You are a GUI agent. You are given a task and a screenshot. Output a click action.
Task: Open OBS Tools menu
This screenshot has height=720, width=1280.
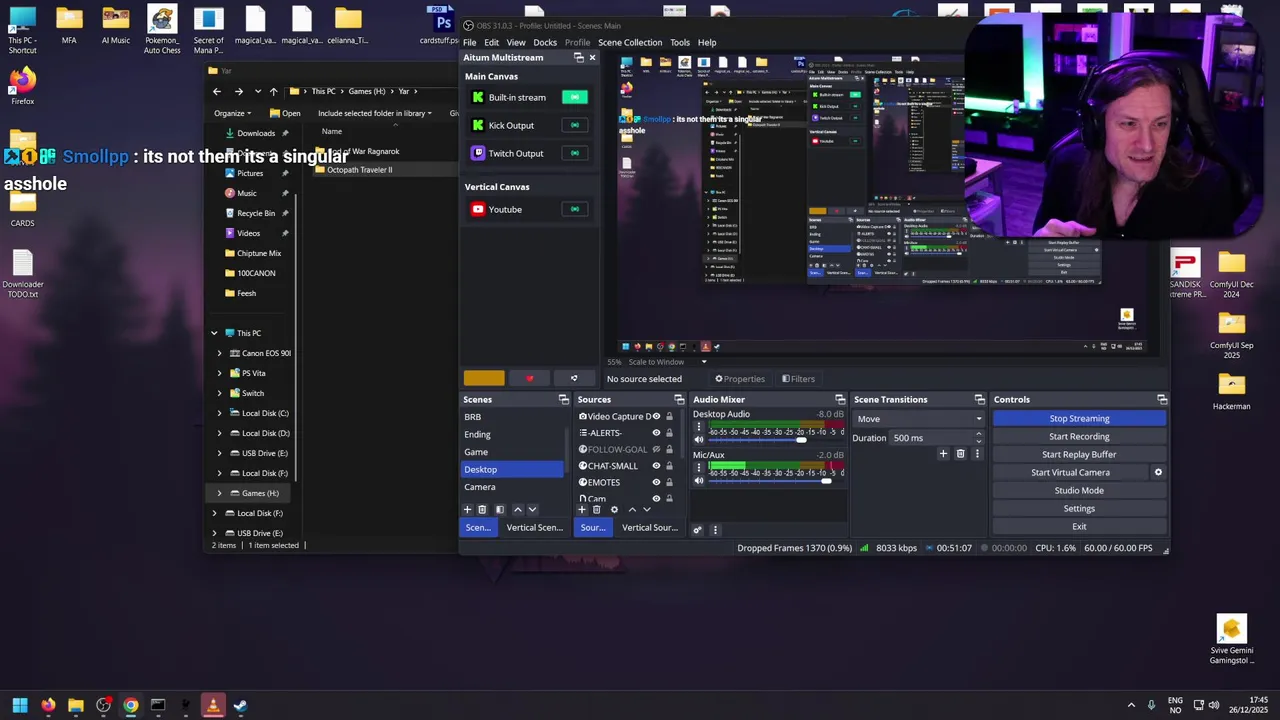(680, 42)
